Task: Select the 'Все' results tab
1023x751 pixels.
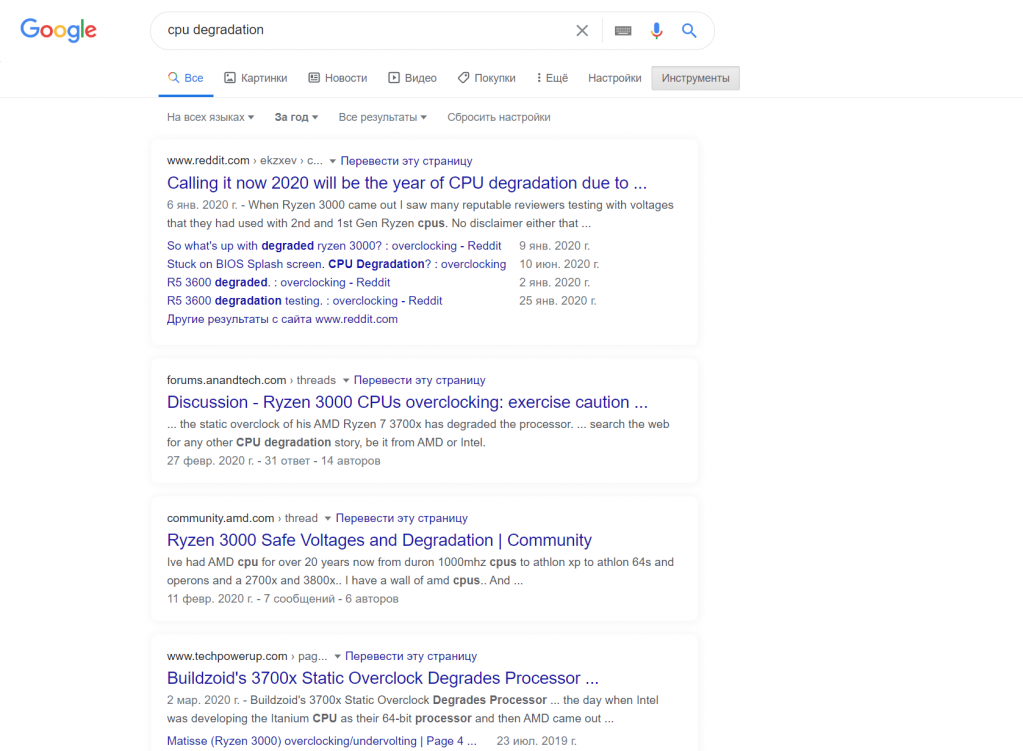Action: (x=186, y=78)
